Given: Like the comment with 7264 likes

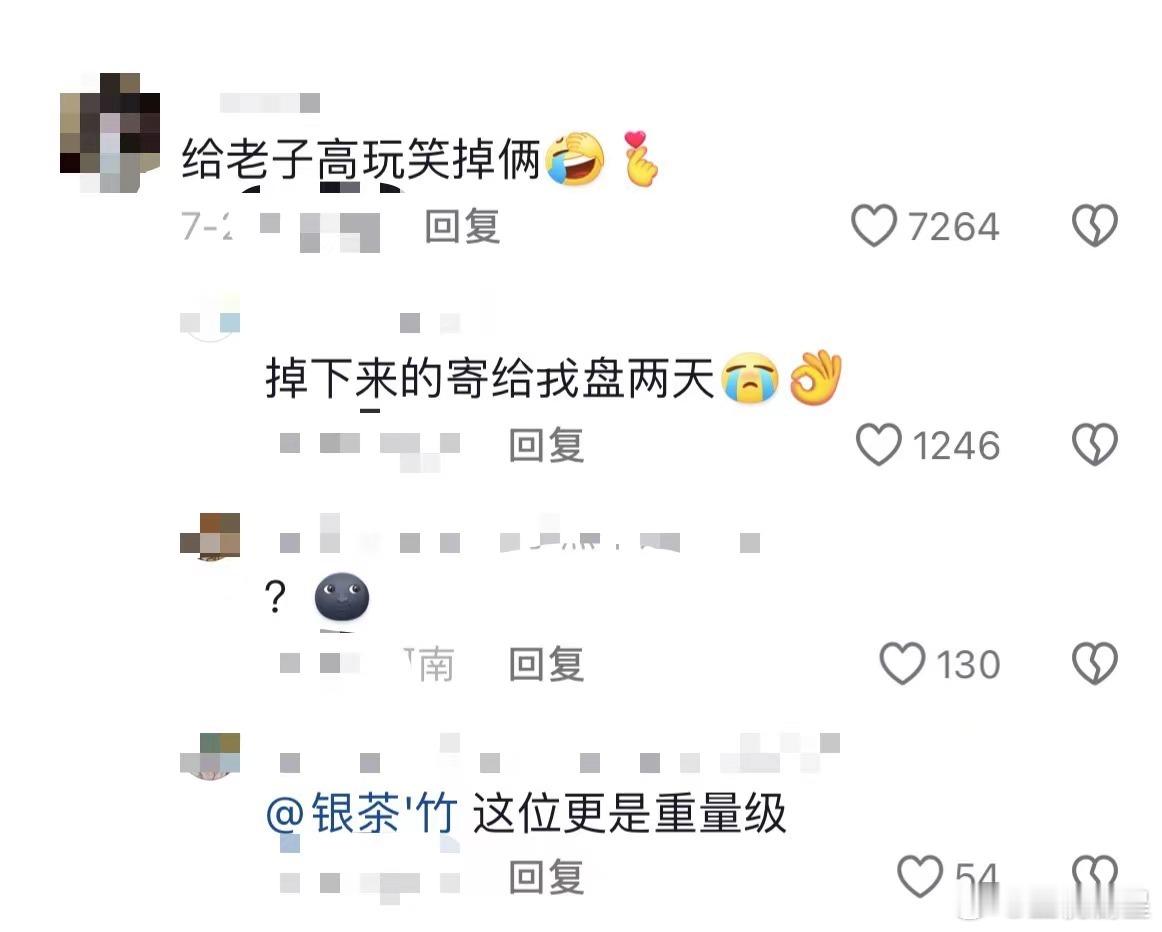Looking at the screenshot, I should 874,226.
